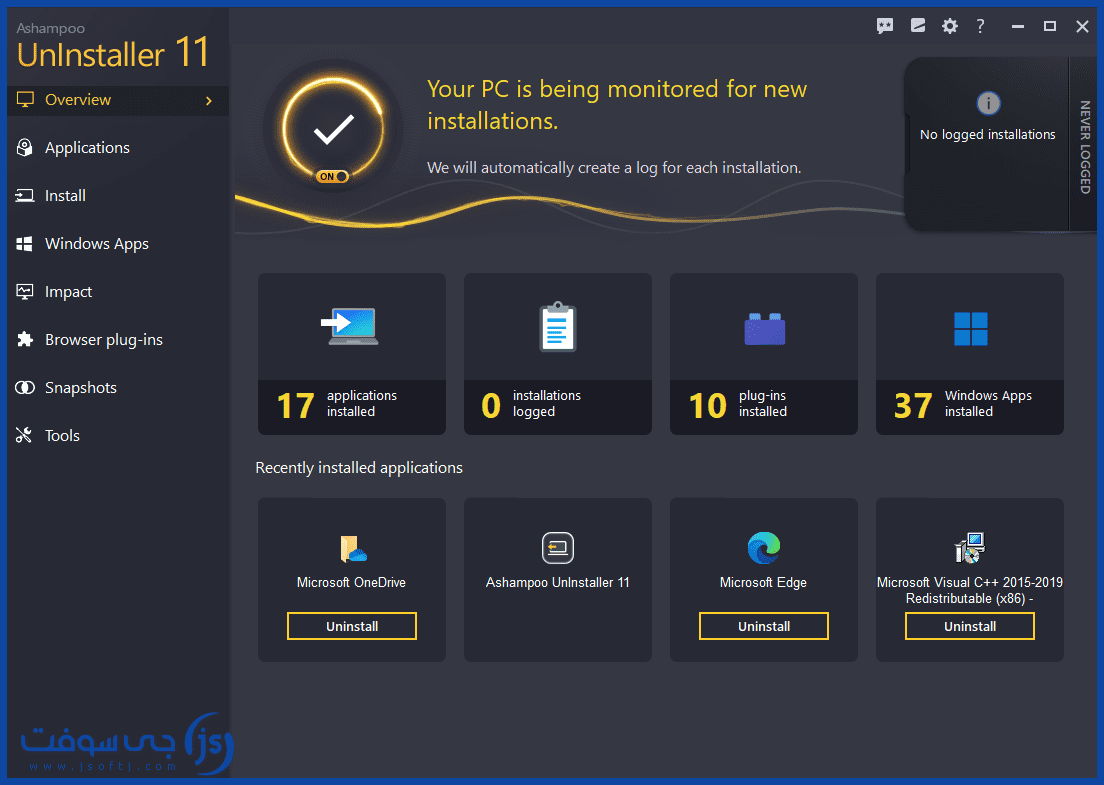Open the Overview section
This screenshot has height=785, width=1104.
(x=118, y=100)
